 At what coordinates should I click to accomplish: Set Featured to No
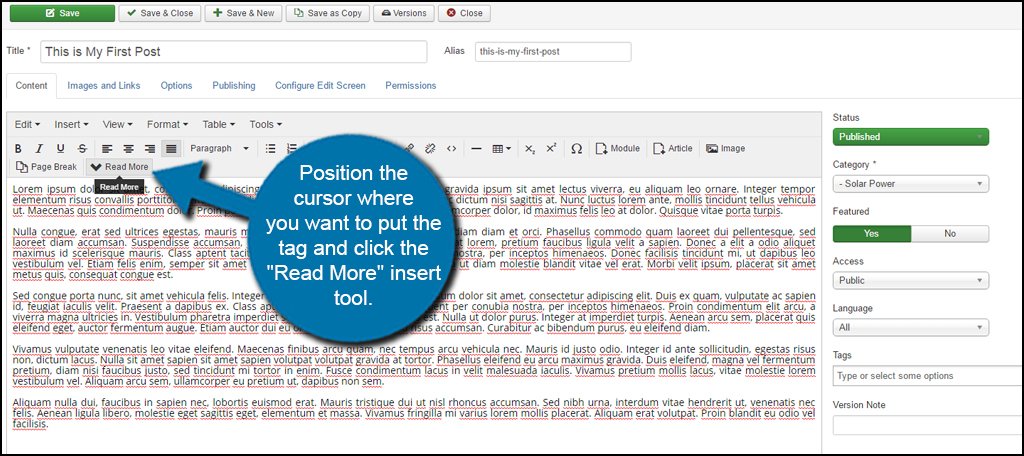click(x=950, y=234)
